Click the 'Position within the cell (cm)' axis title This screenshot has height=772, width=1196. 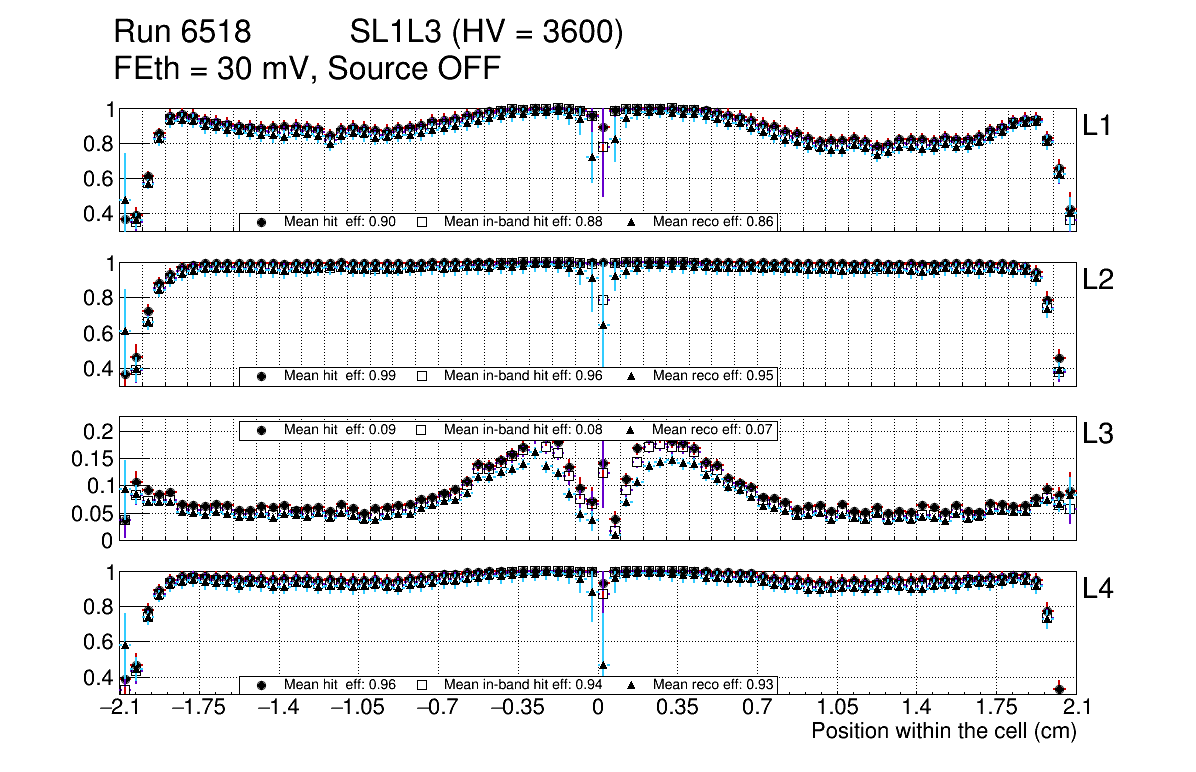[x=943, y=731]
